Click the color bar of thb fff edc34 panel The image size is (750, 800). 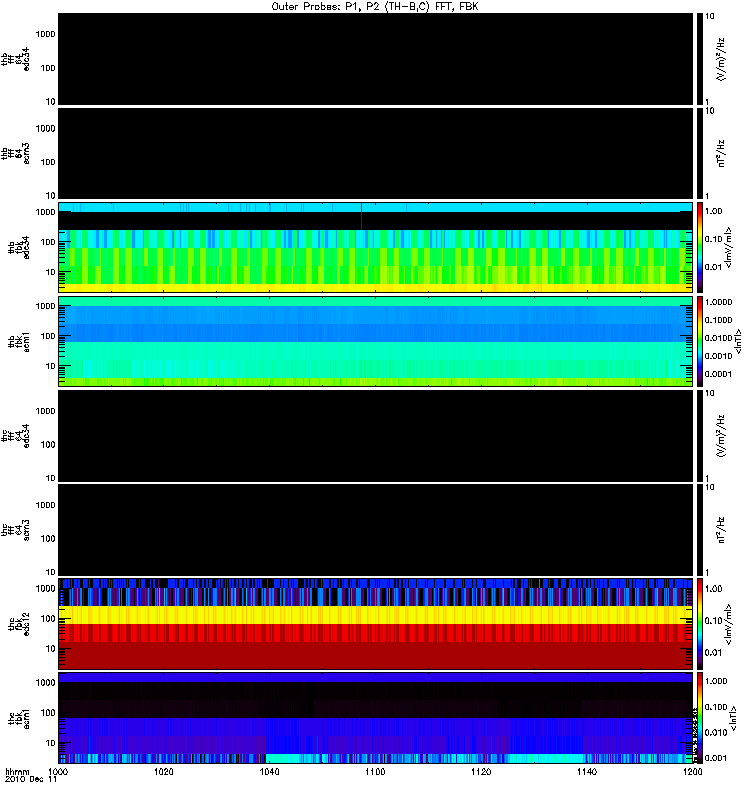pyautogui.click(x=699, y=59)
